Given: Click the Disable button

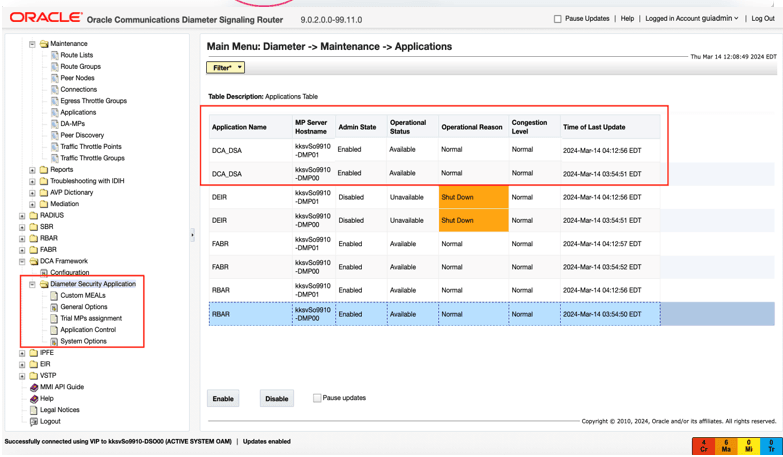Looking at the screenshot, I should pos(277,399).
